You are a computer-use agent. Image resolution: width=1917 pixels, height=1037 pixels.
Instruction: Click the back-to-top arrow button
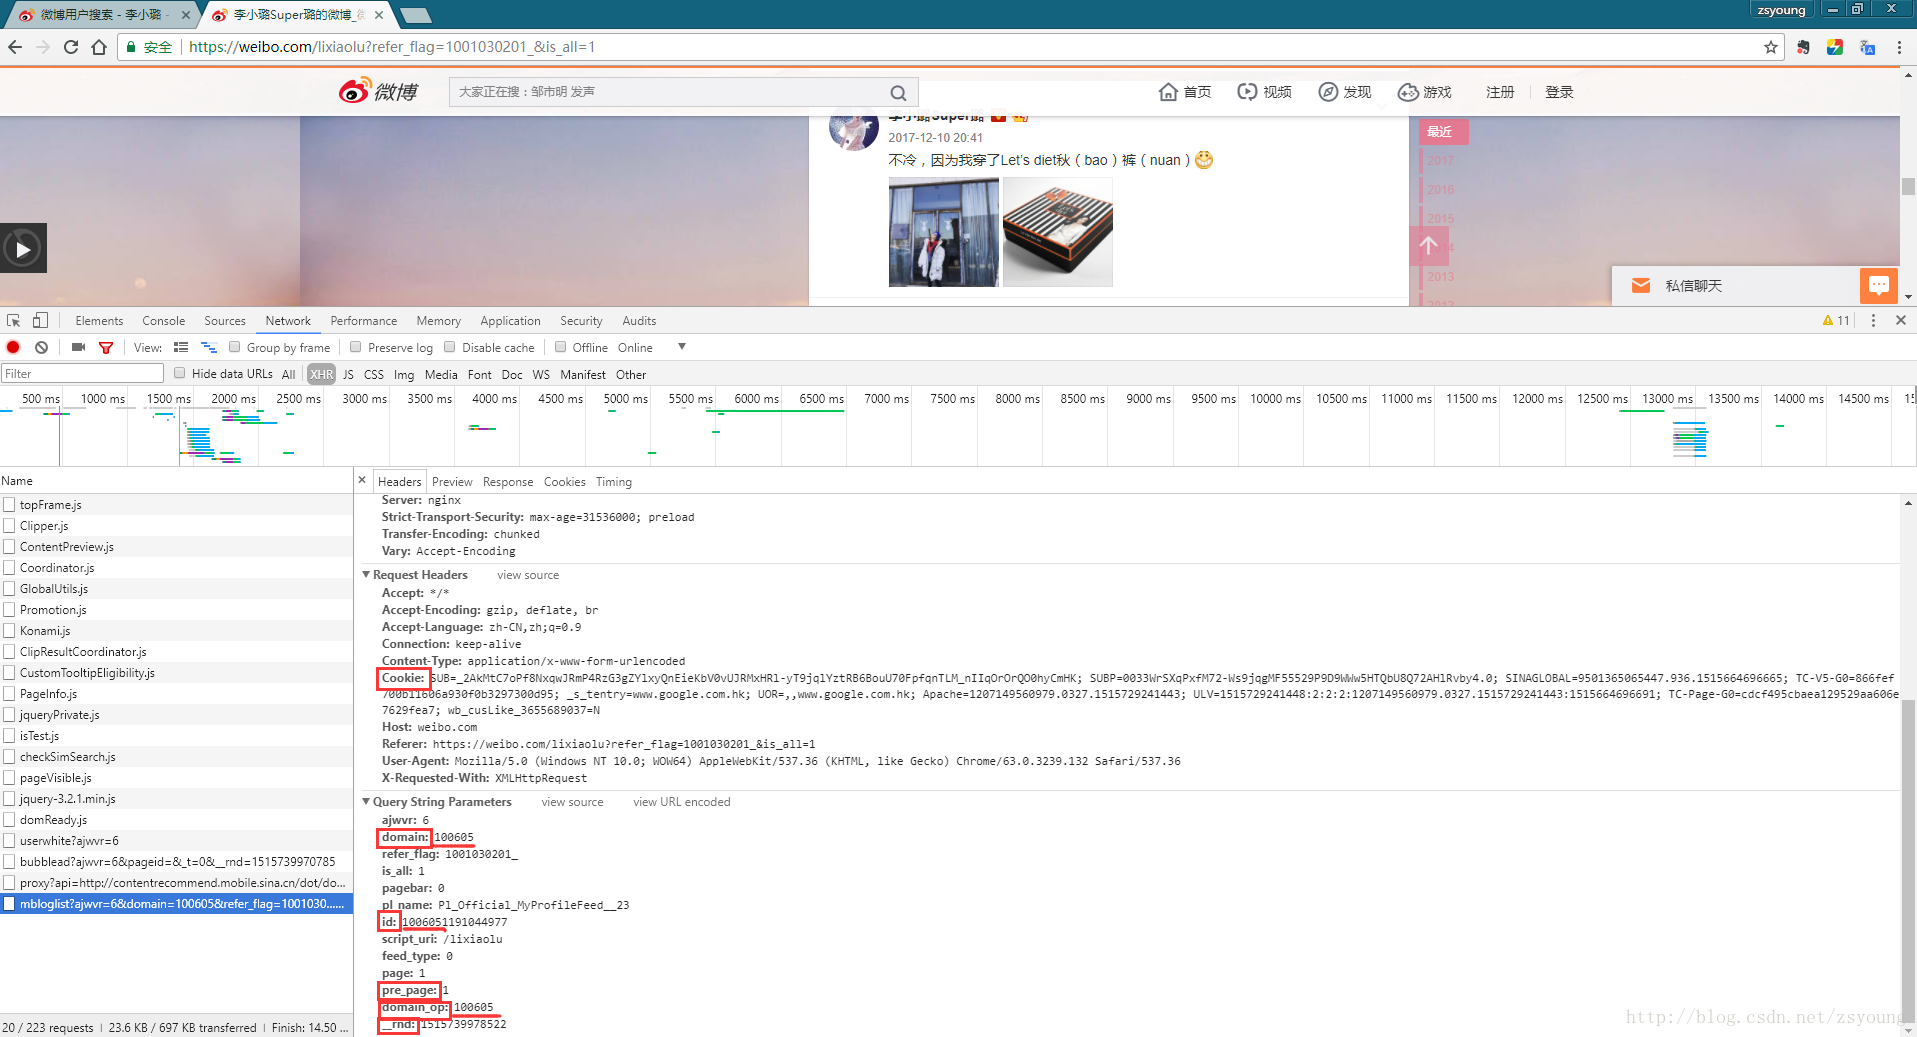coord(1429,245)
